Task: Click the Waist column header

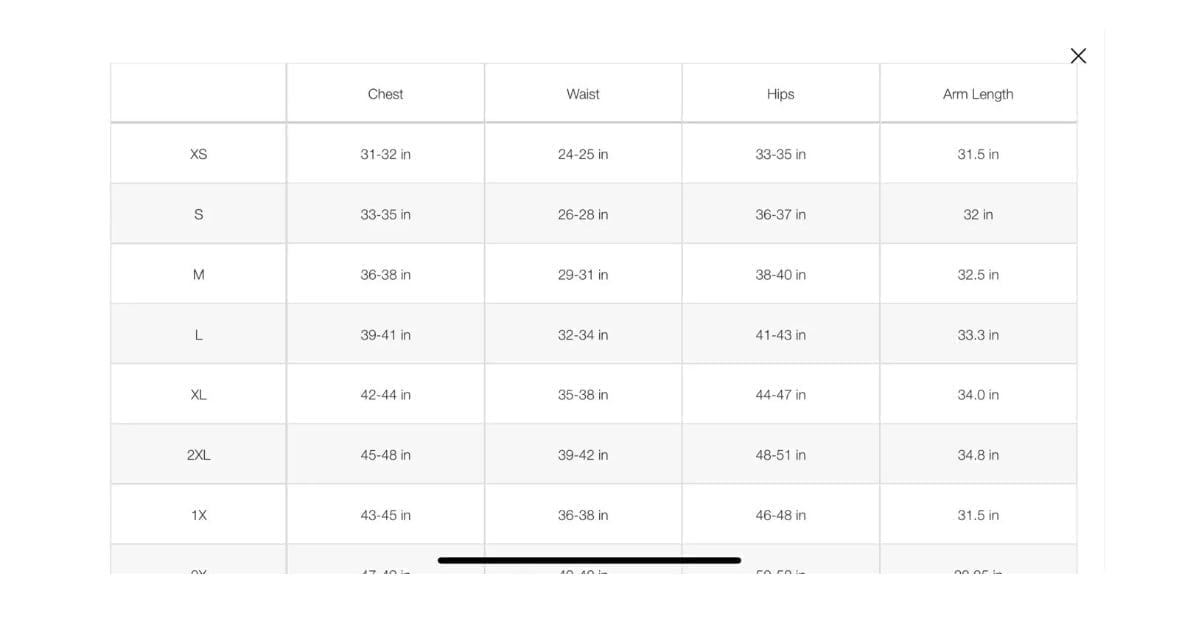Action: [583, 94]
